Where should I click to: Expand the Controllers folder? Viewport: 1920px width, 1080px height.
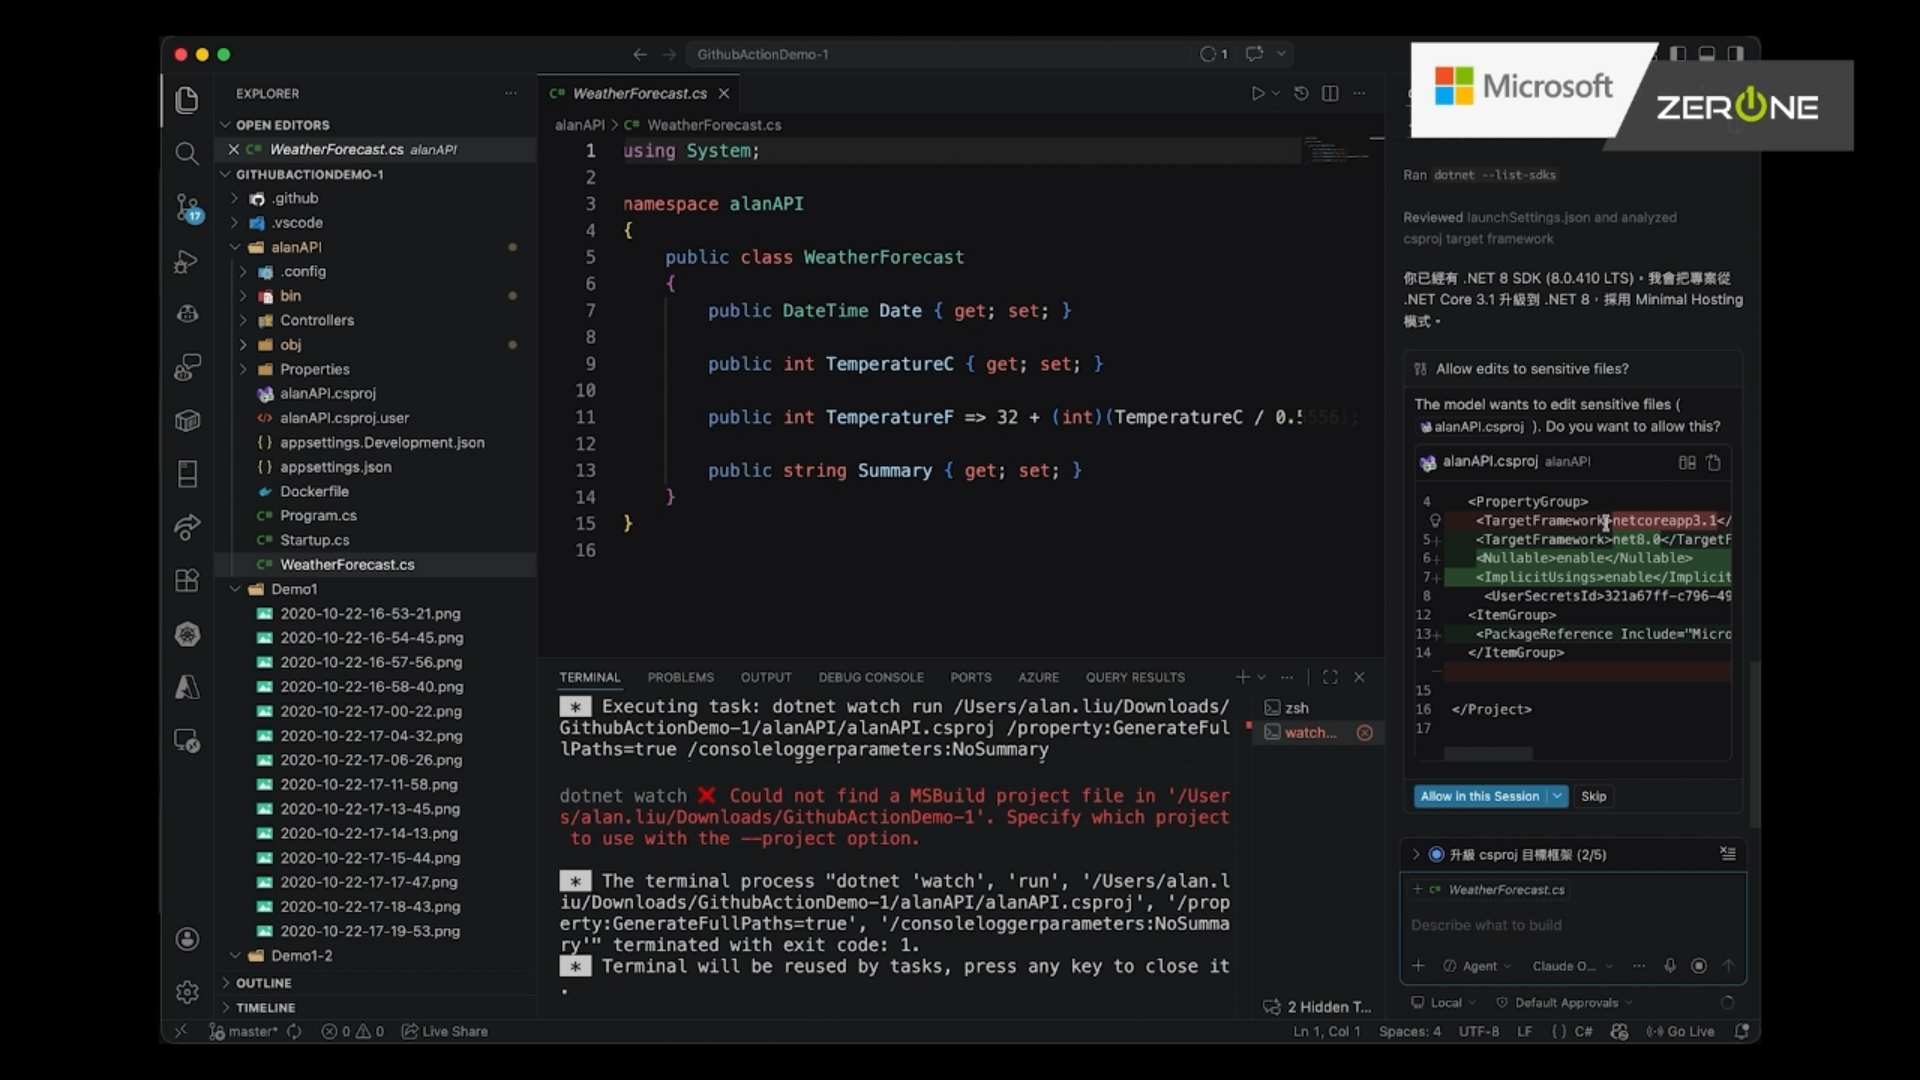[316, 320]
